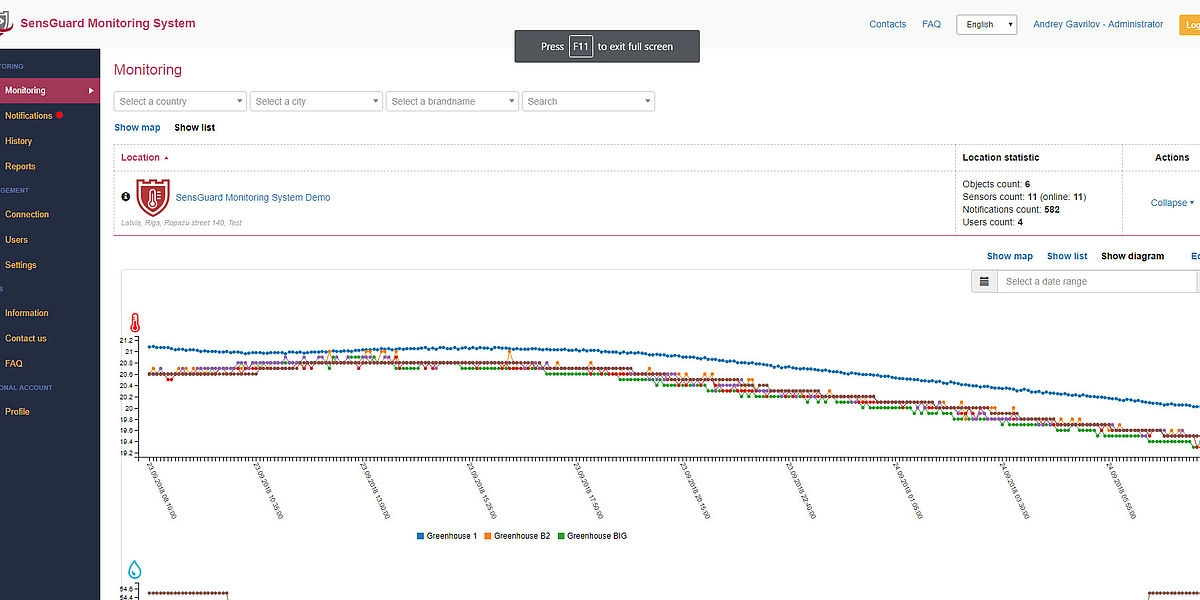Click the Select a date range field

click(x=1090, y=282)
